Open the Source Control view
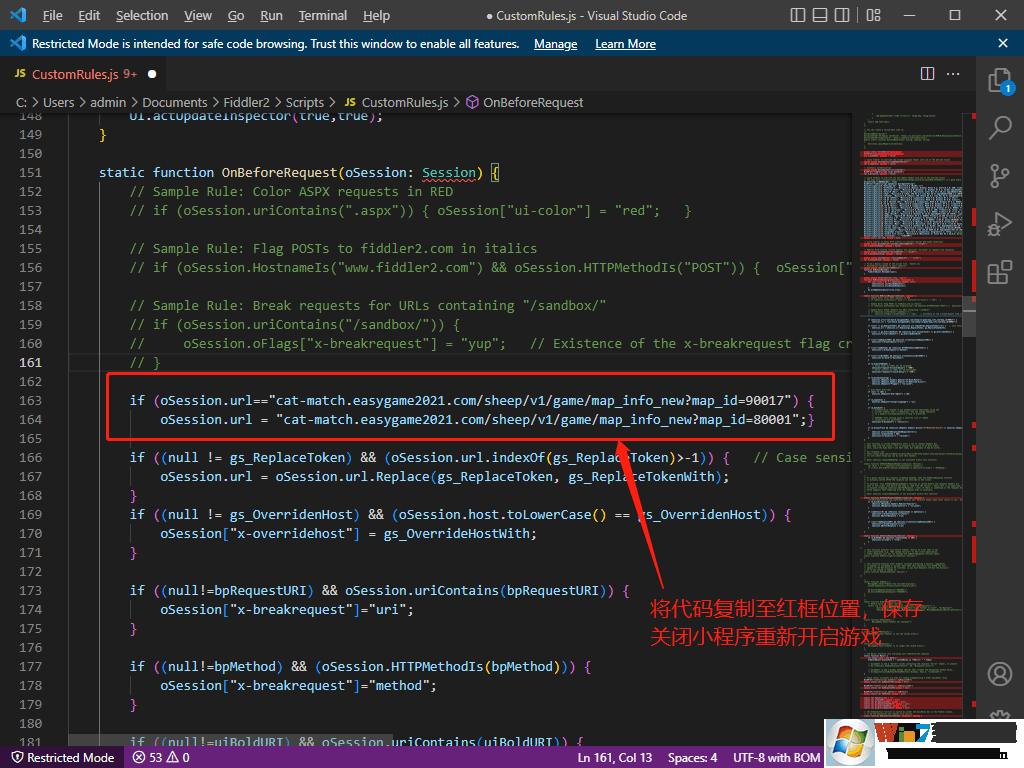Image resolution: width=1024 pixels, height=768 pixels. 999,176
